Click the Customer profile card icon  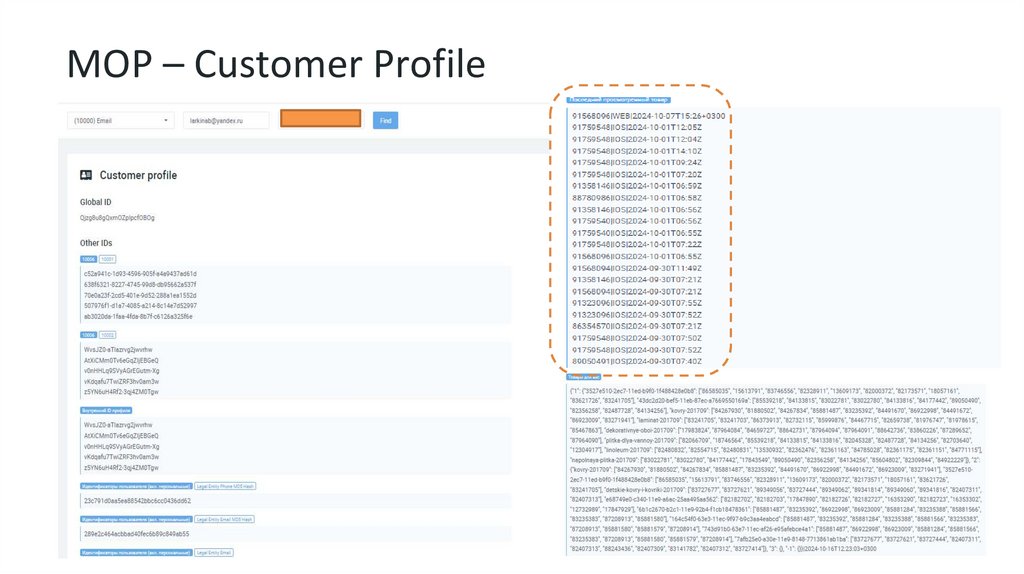pos(86,175)
